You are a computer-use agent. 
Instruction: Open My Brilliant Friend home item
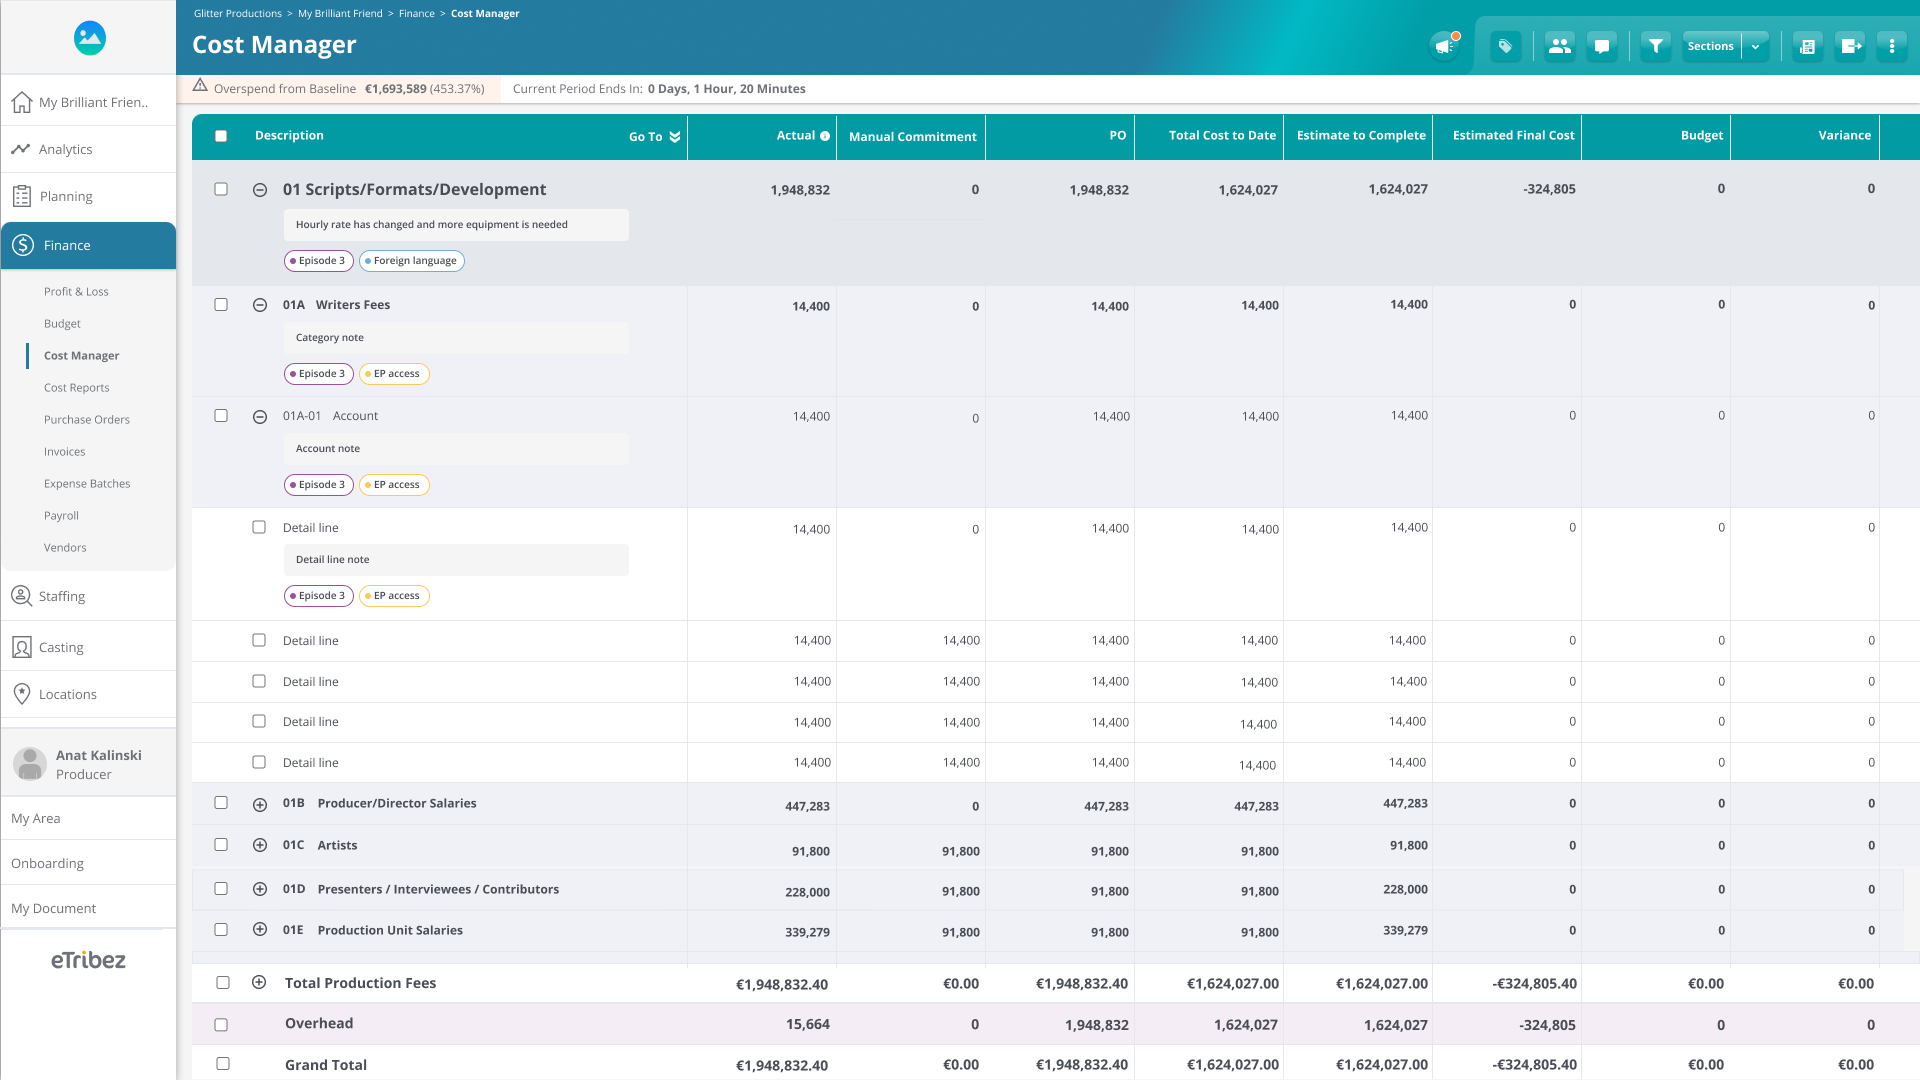pos(88,102)
